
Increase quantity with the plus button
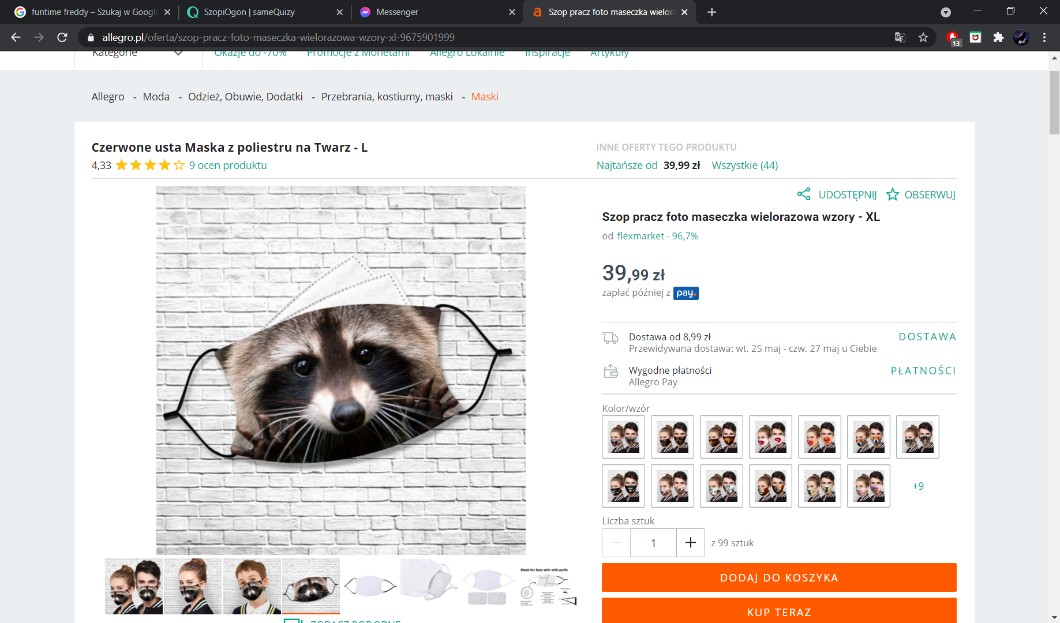click(x=690, y=543)
